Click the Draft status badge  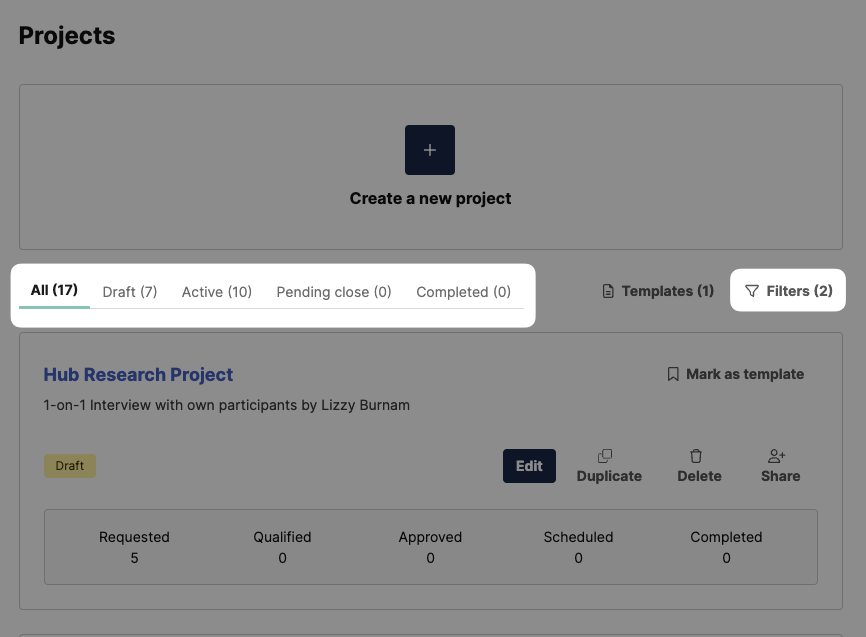[x=70, y=466]
